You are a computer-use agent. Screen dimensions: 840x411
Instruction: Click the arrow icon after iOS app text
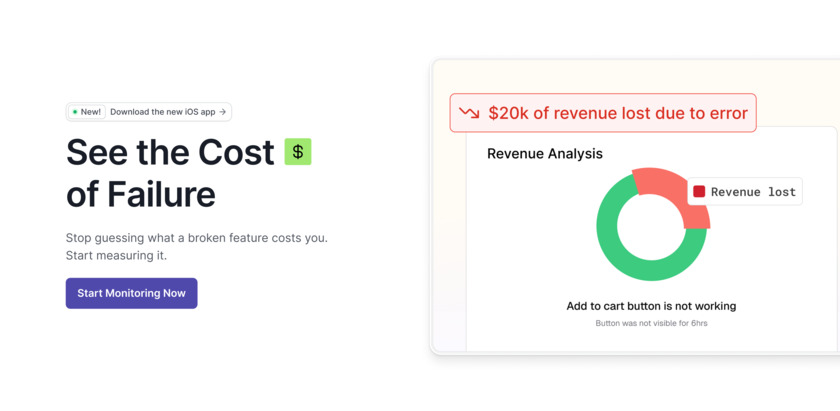[x=223, y=112]
